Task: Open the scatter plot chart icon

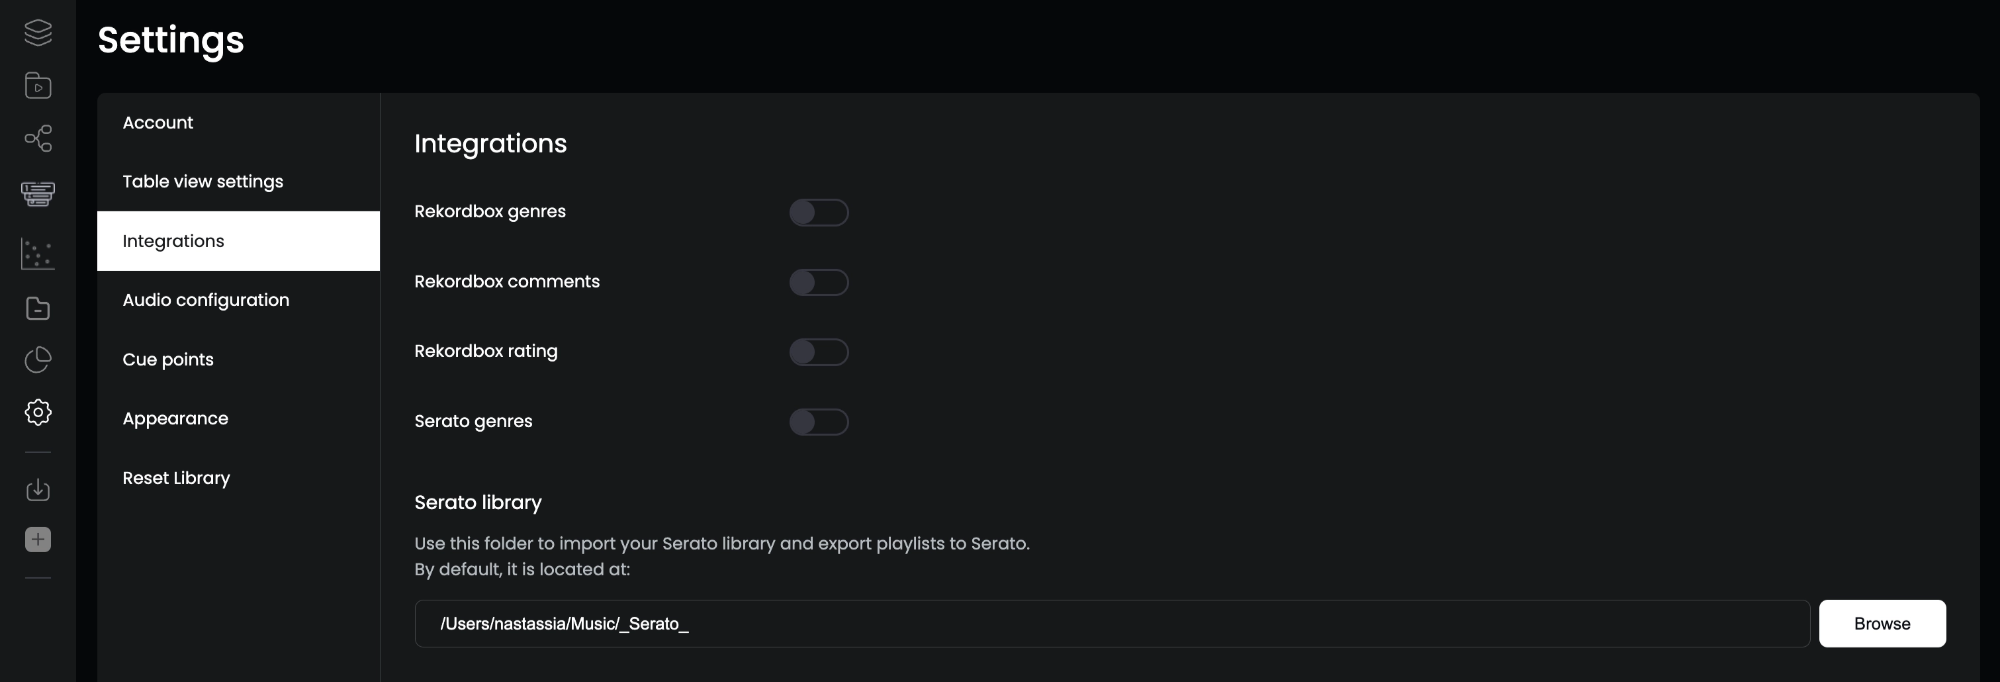Action: click(x=38, y=254)
